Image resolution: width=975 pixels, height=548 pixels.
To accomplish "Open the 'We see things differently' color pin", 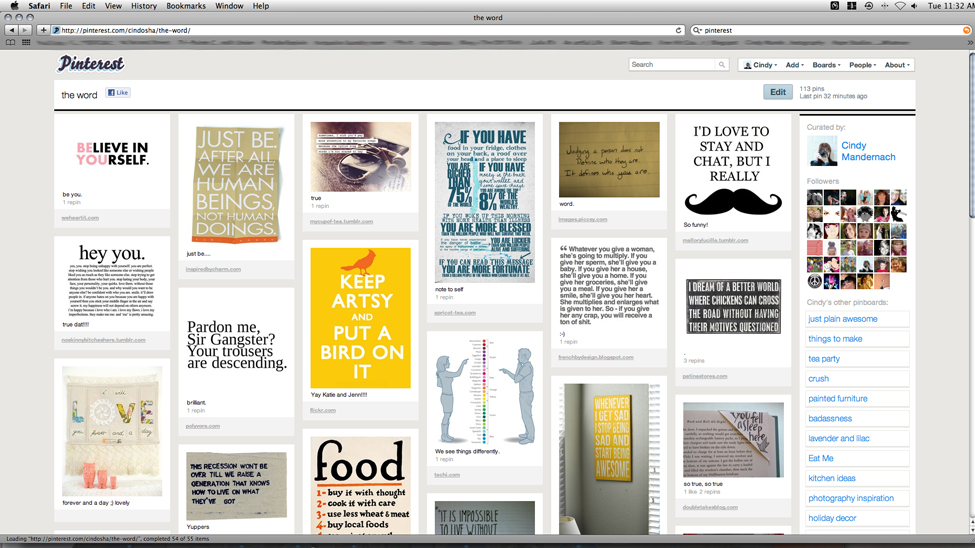I will click(x=485, y=392).
